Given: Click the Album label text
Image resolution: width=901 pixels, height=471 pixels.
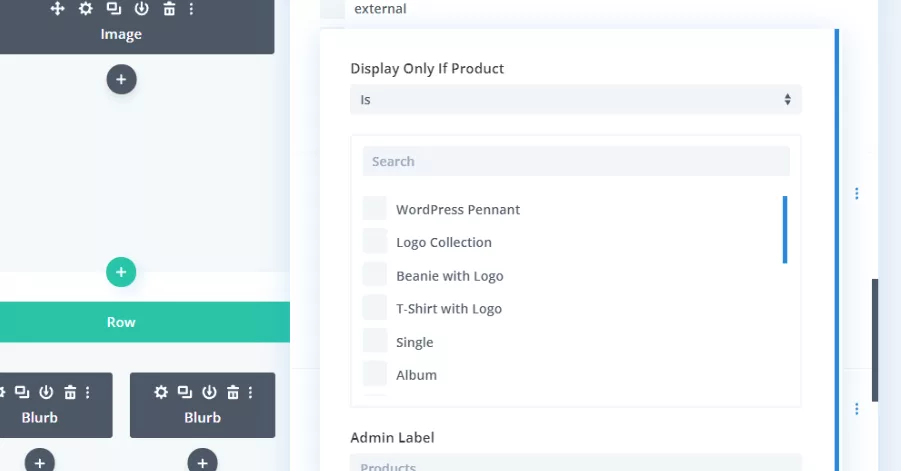Looking at the screenshot, I should click(x=416, y=375).
